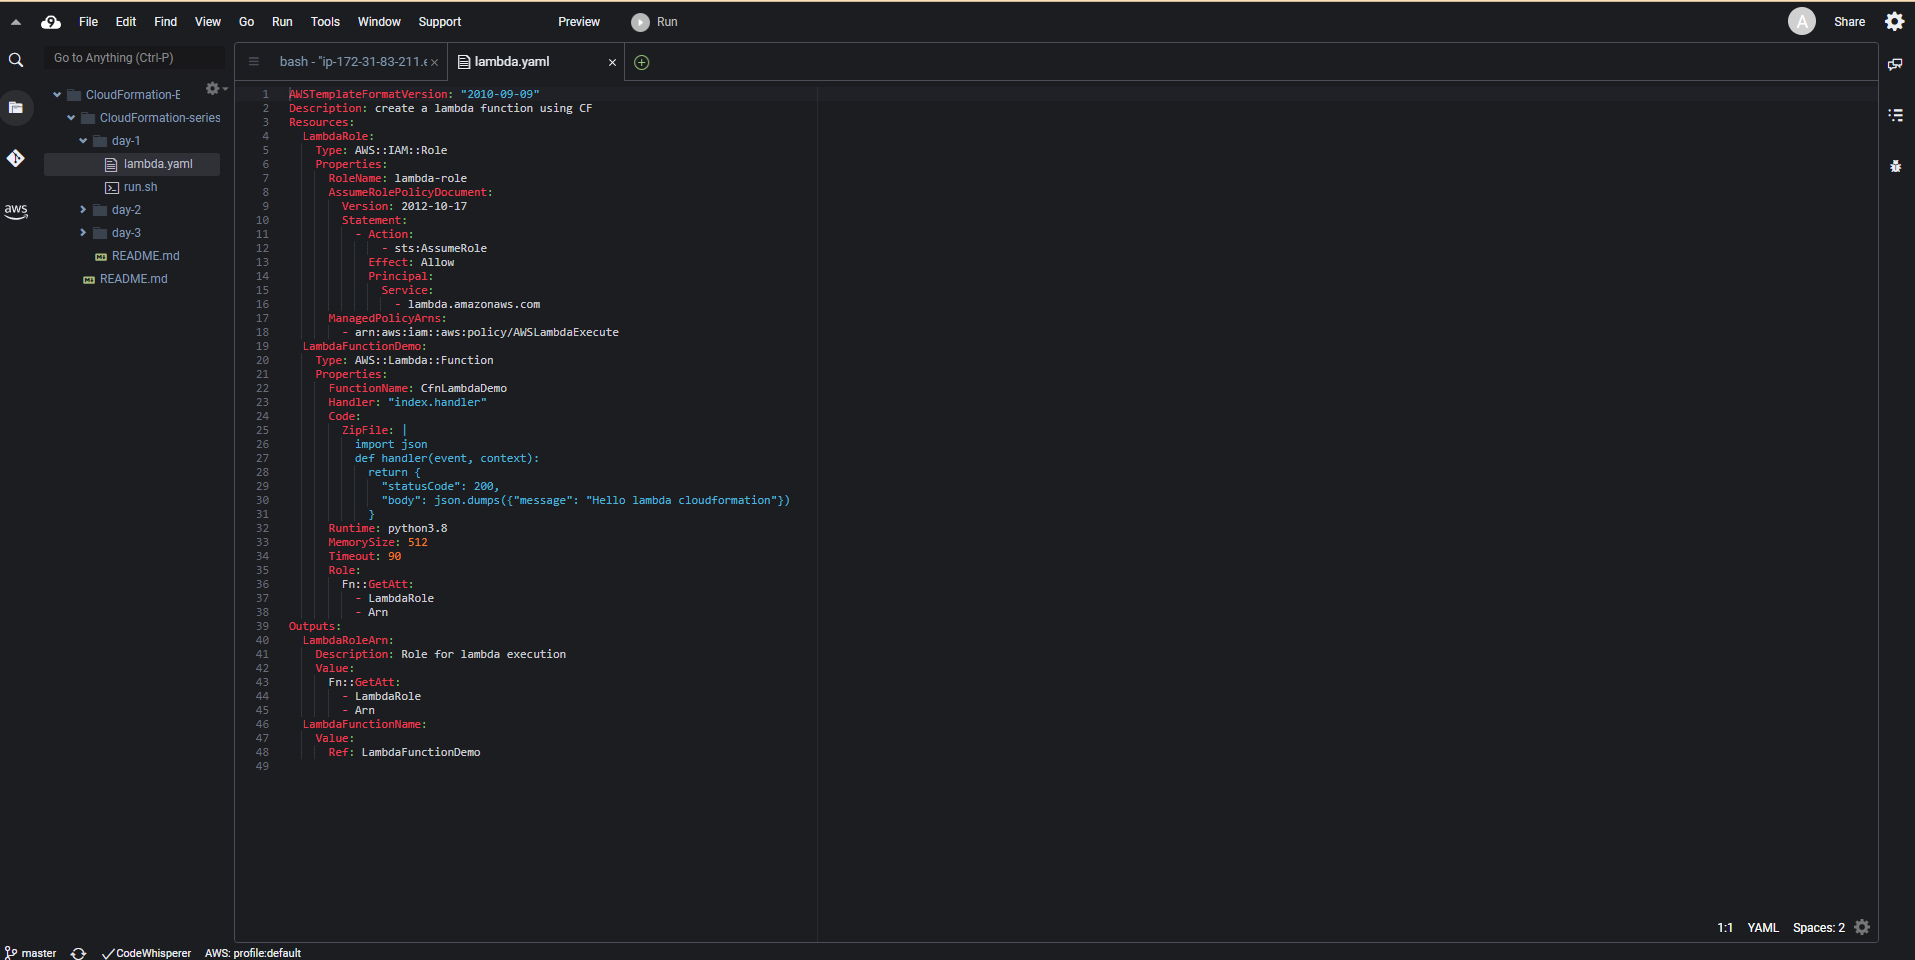The width and height of the screenshot is (1915, 960).
Task: Open the Source Control git icon
Action: (16, 158)
